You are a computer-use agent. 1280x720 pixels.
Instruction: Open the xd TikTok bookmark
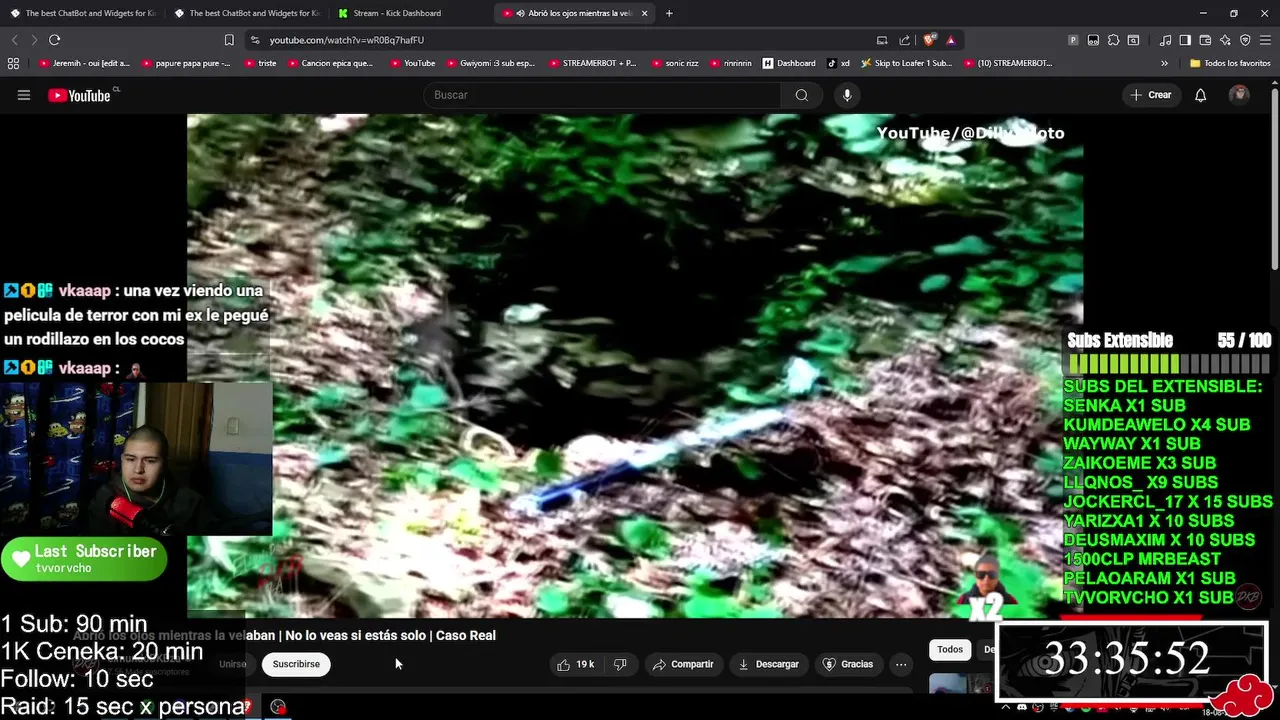(838, 63)
